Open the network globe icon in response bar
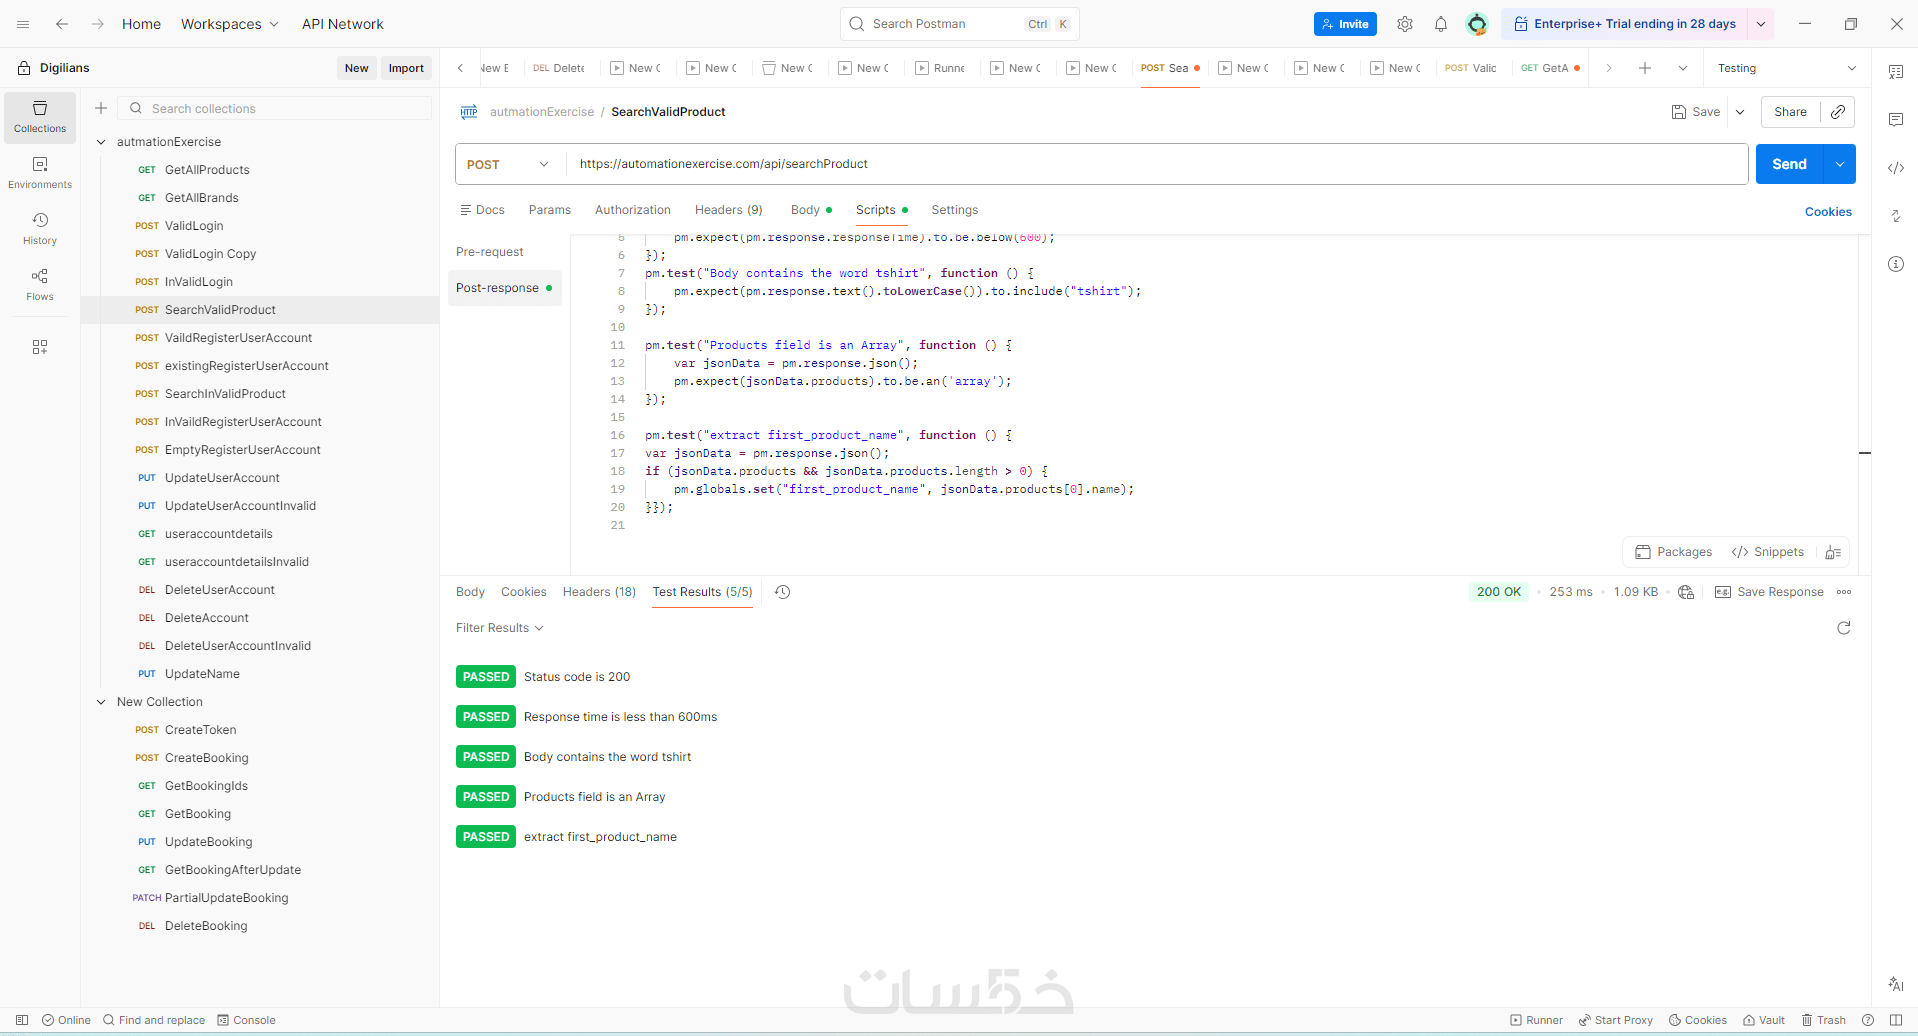 click(x=1686, y=592)
